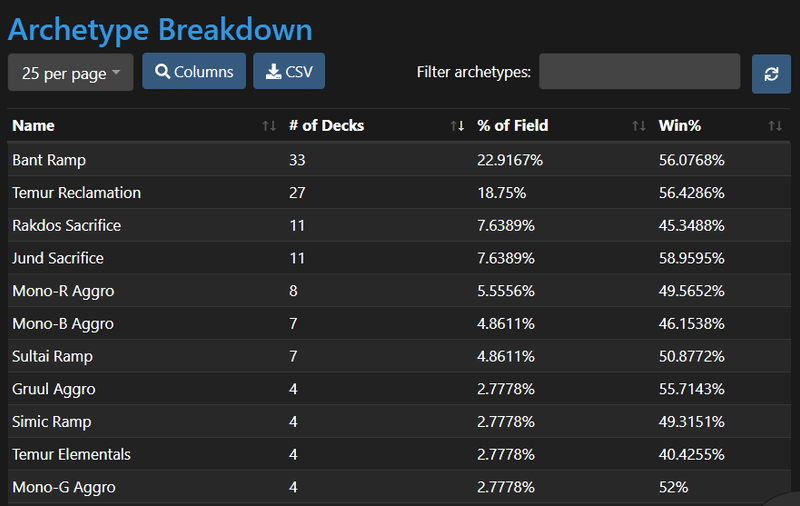Image resolution: width=800 pixels, height=506 pixels.
Task: Select the Sultai Ramp archetype
Action: 53,356
